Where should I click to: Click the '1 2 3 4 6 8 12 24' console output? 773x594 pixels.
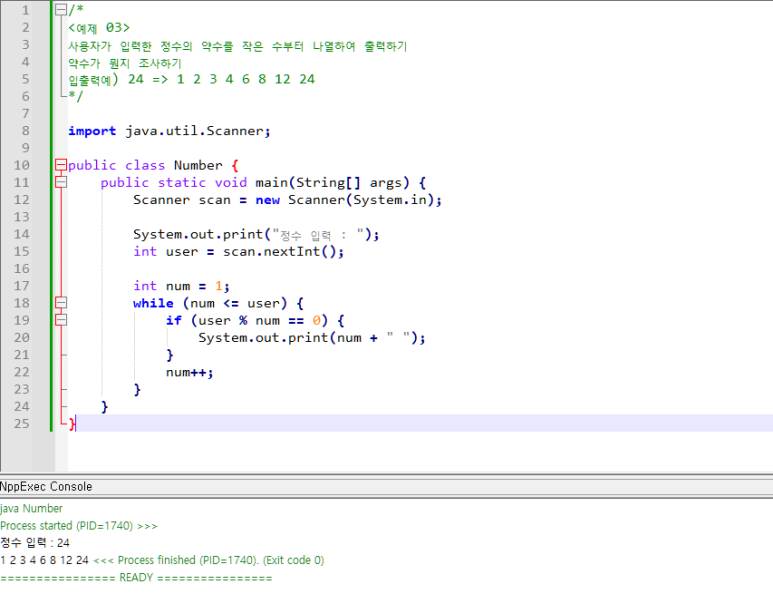[44, 560]
